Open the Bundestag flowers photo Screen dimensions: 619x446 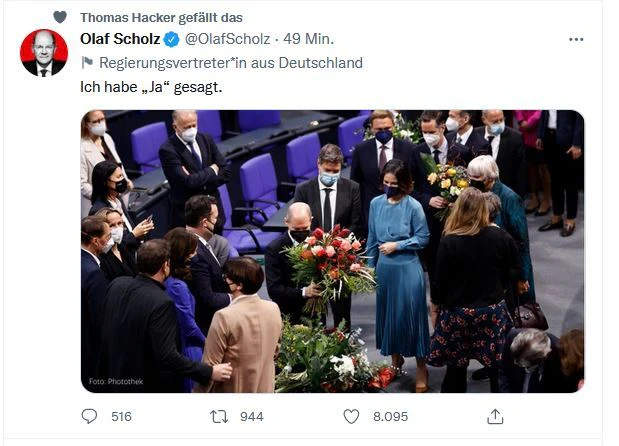tap(332, 250)
